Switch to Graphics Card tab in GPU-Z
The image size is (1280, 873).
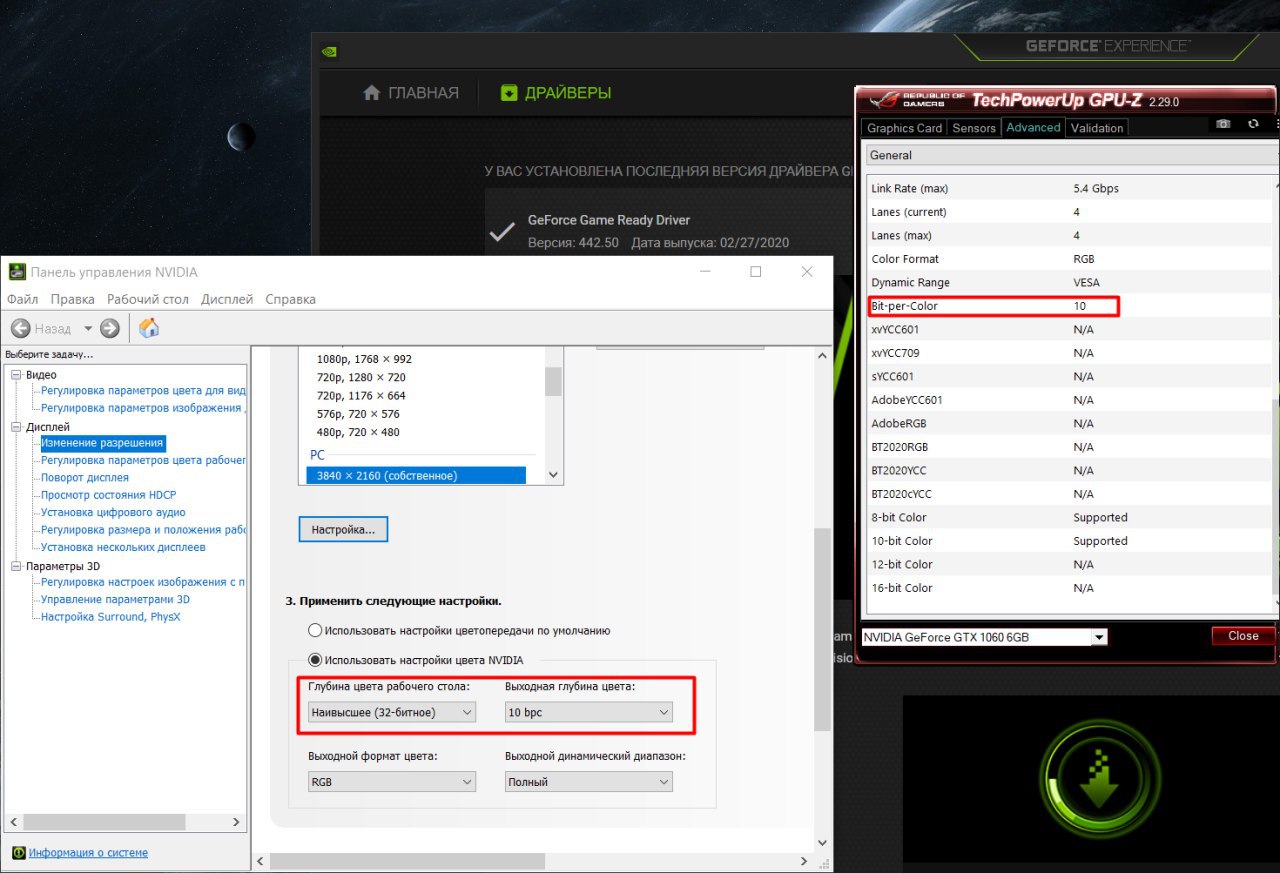click(904, 128)
